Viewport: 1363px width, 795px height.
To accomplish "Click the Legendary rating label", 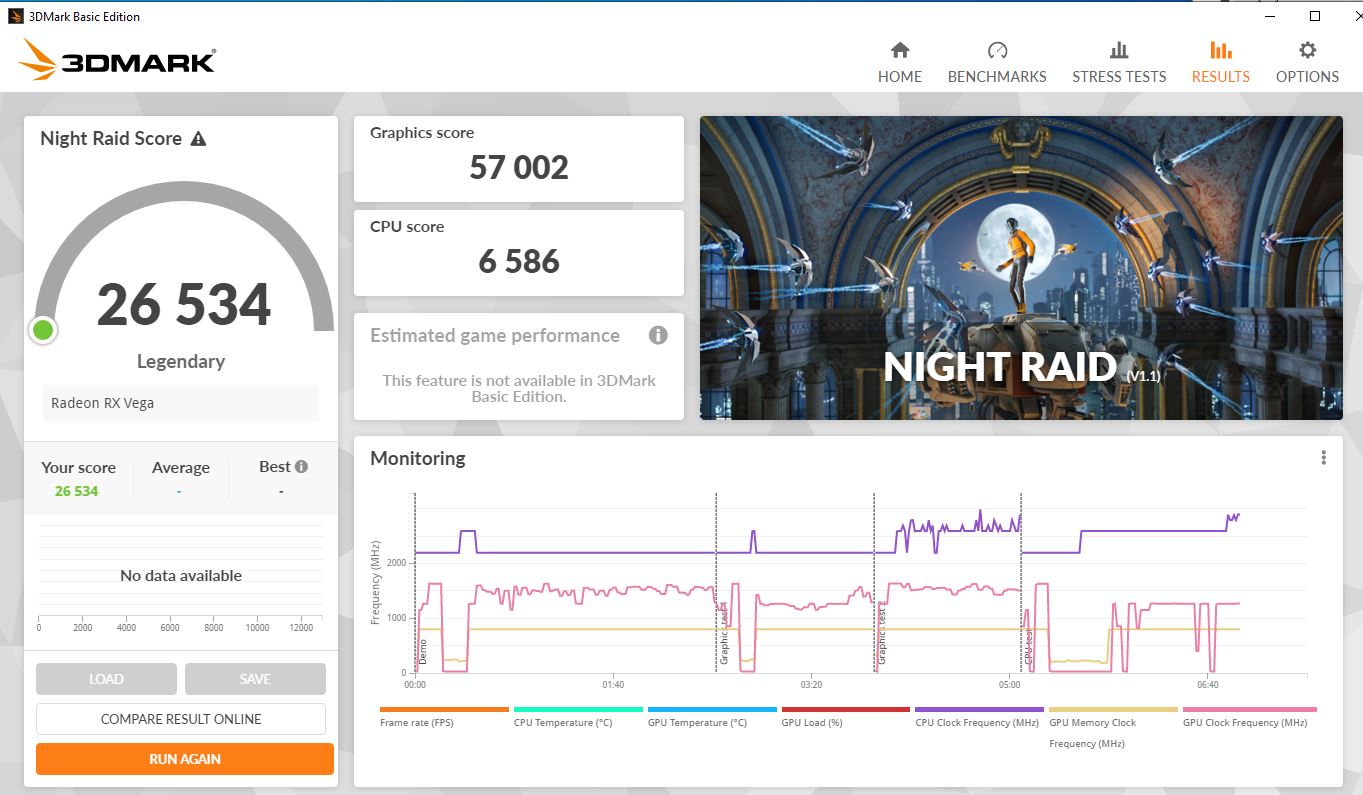I will [x=181, y=362].
